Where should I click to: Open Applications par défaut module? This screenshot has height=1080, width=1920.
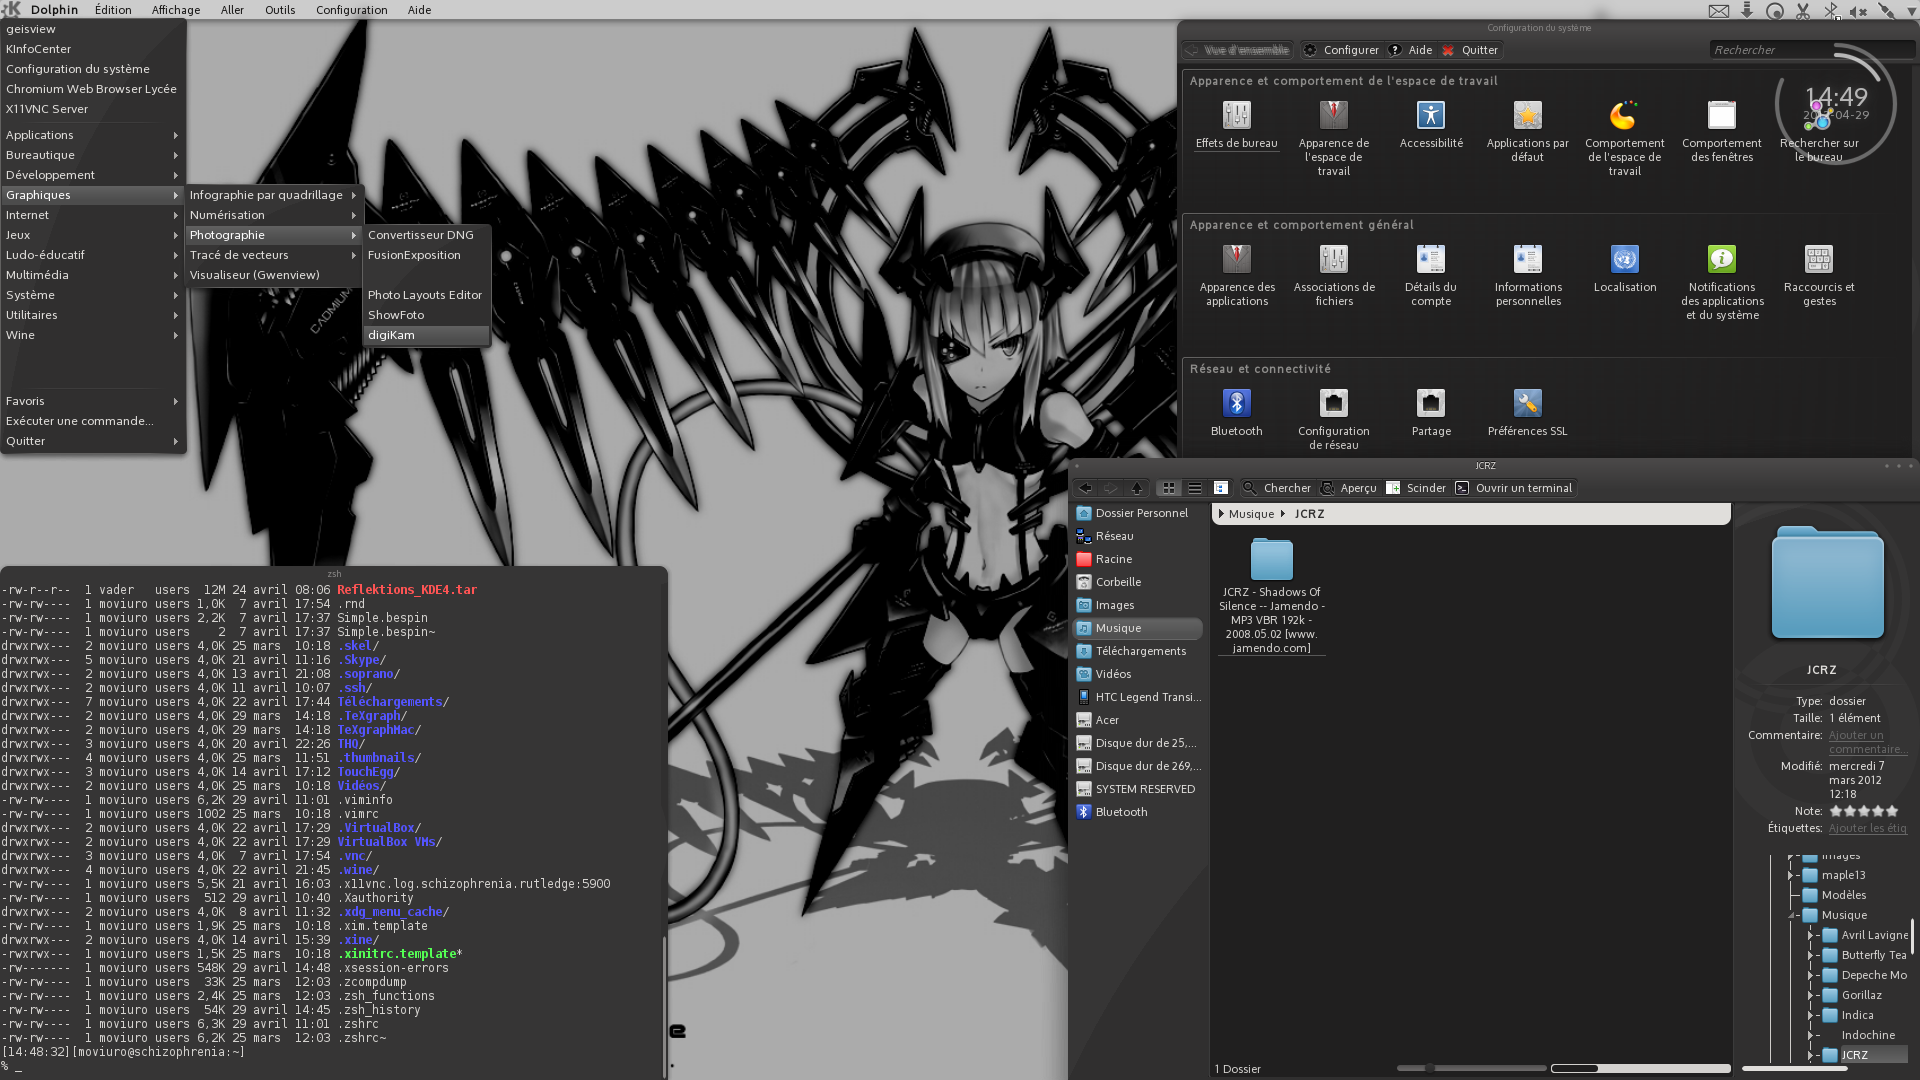pyautogui.click(x=1527, y=131)
